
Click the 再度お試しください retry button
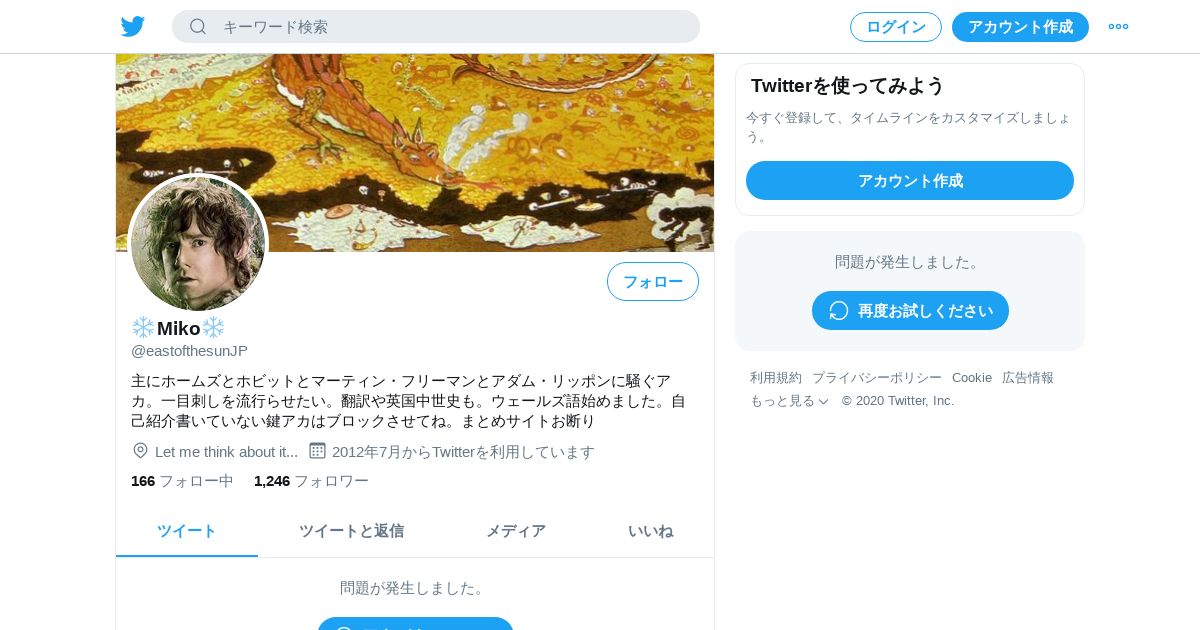[910, 310]
